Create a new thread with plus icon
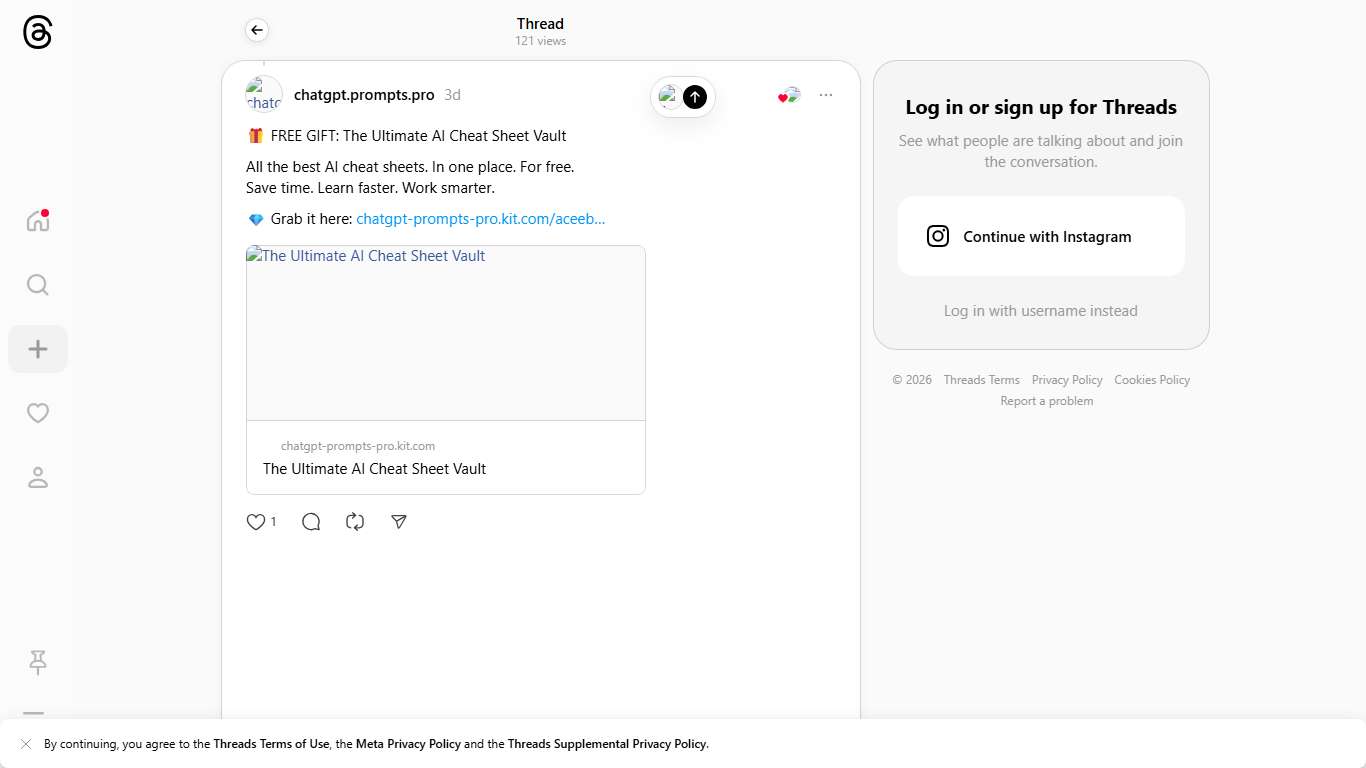Image resolution: width=1366 pixels, height=768 pixels. point(38,349)
